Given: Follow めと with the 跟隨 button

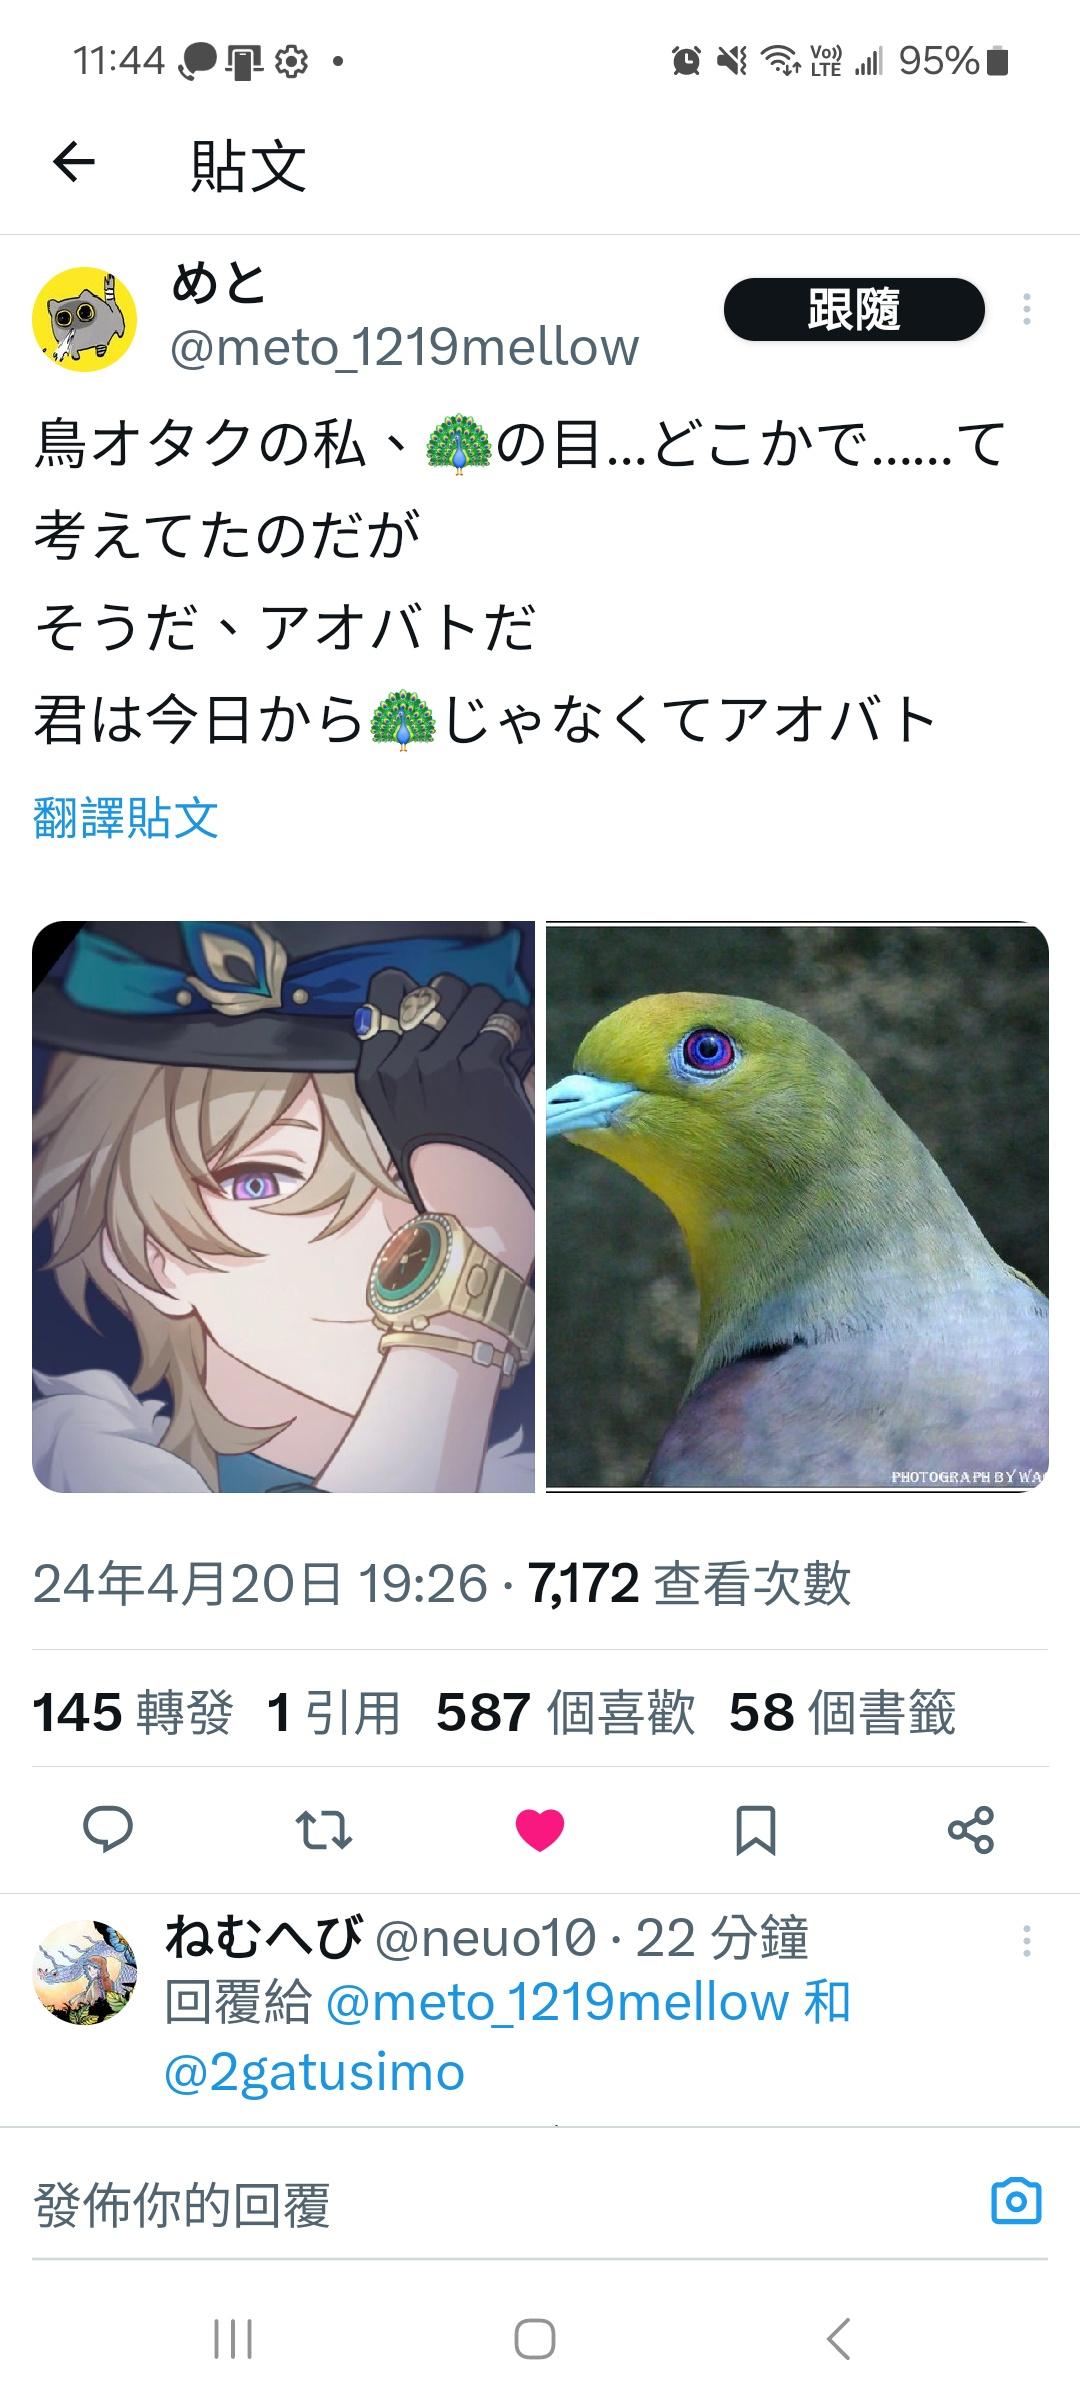Looking at the screenshot, I should (854, 310).
